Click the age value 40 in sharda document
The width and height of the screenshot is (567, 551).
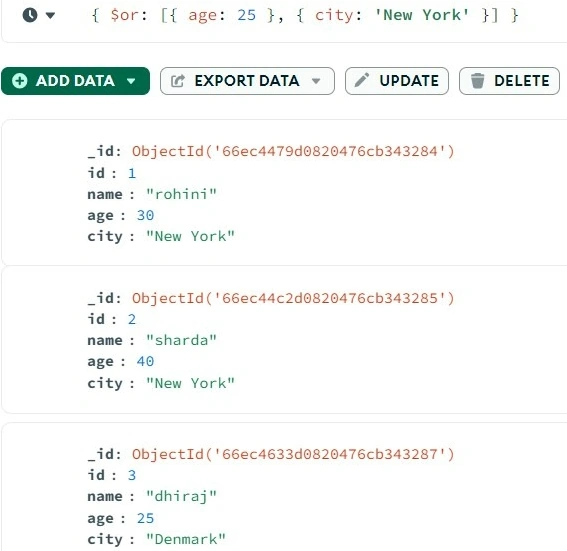tap(145, 361)
